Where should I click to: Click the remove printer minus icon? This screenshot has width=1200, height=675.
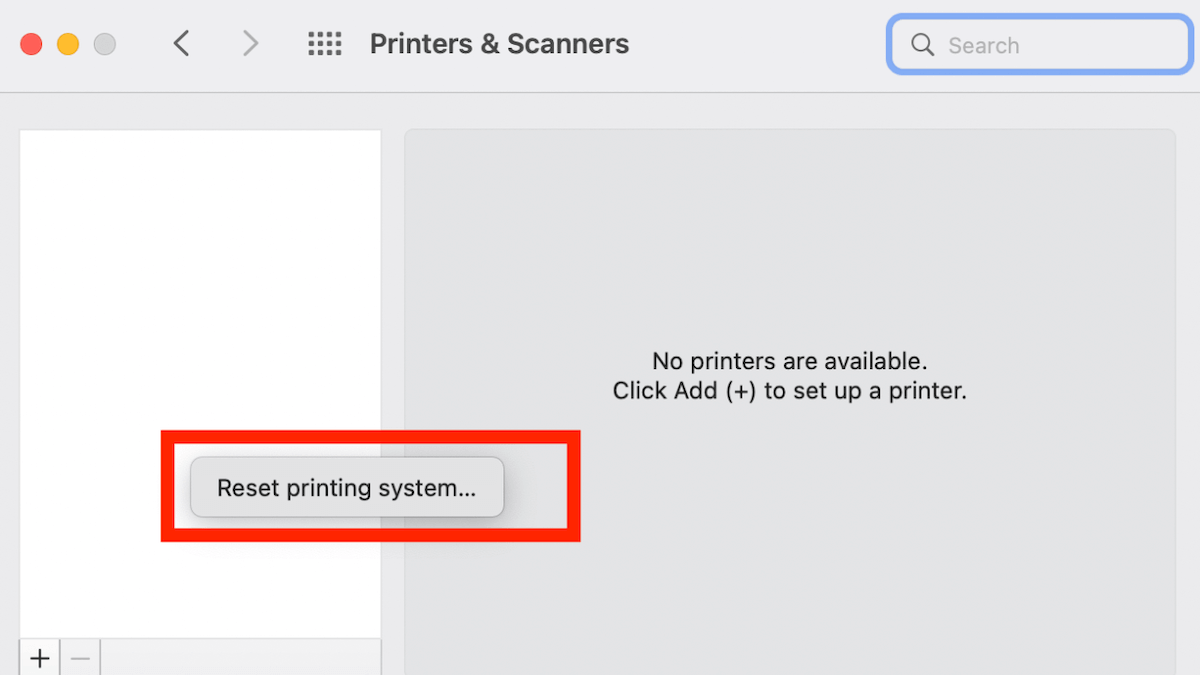click(80, 657)
